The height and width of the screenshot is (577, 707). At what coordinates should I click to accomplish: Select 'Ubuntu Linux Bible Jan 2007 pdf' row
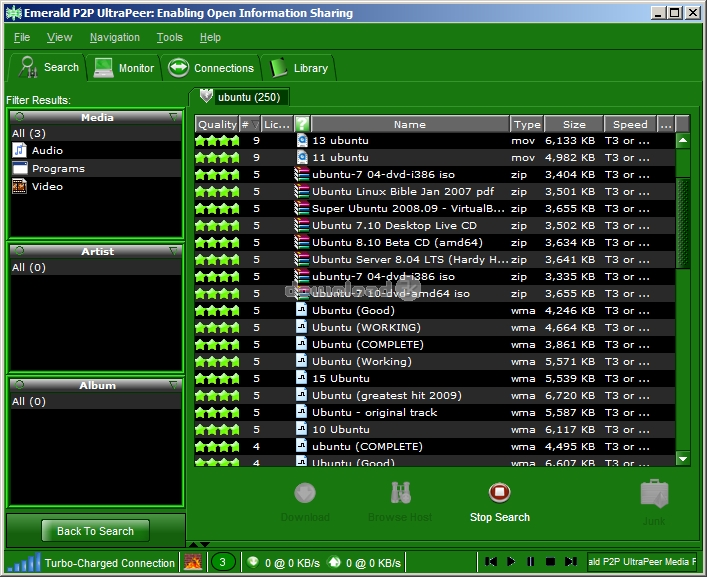435,192
